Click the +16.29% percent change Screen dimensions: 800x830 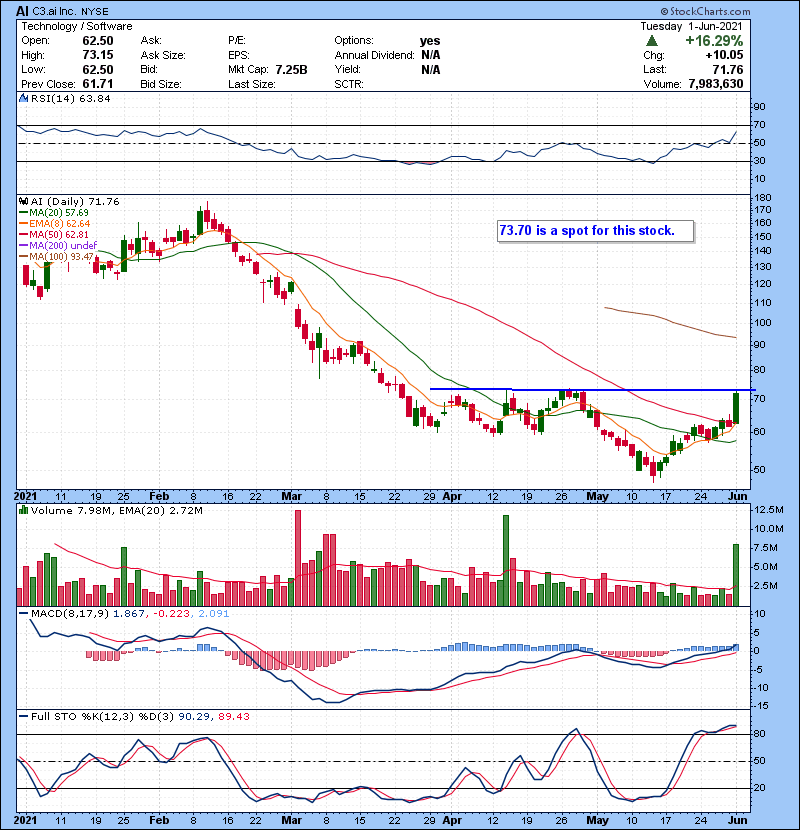(x=714, y=41)
